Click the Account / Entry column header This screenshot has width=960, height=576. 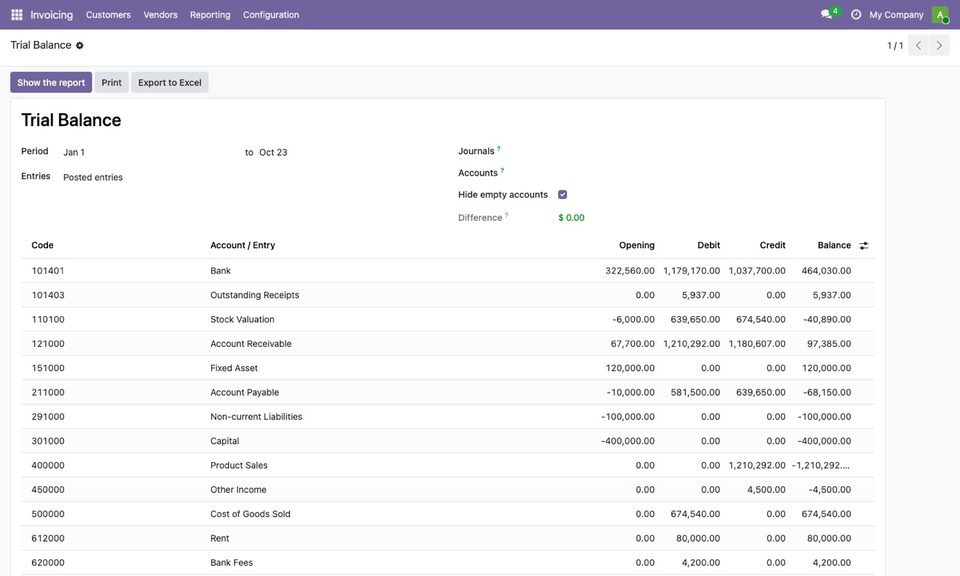(242, 245)
